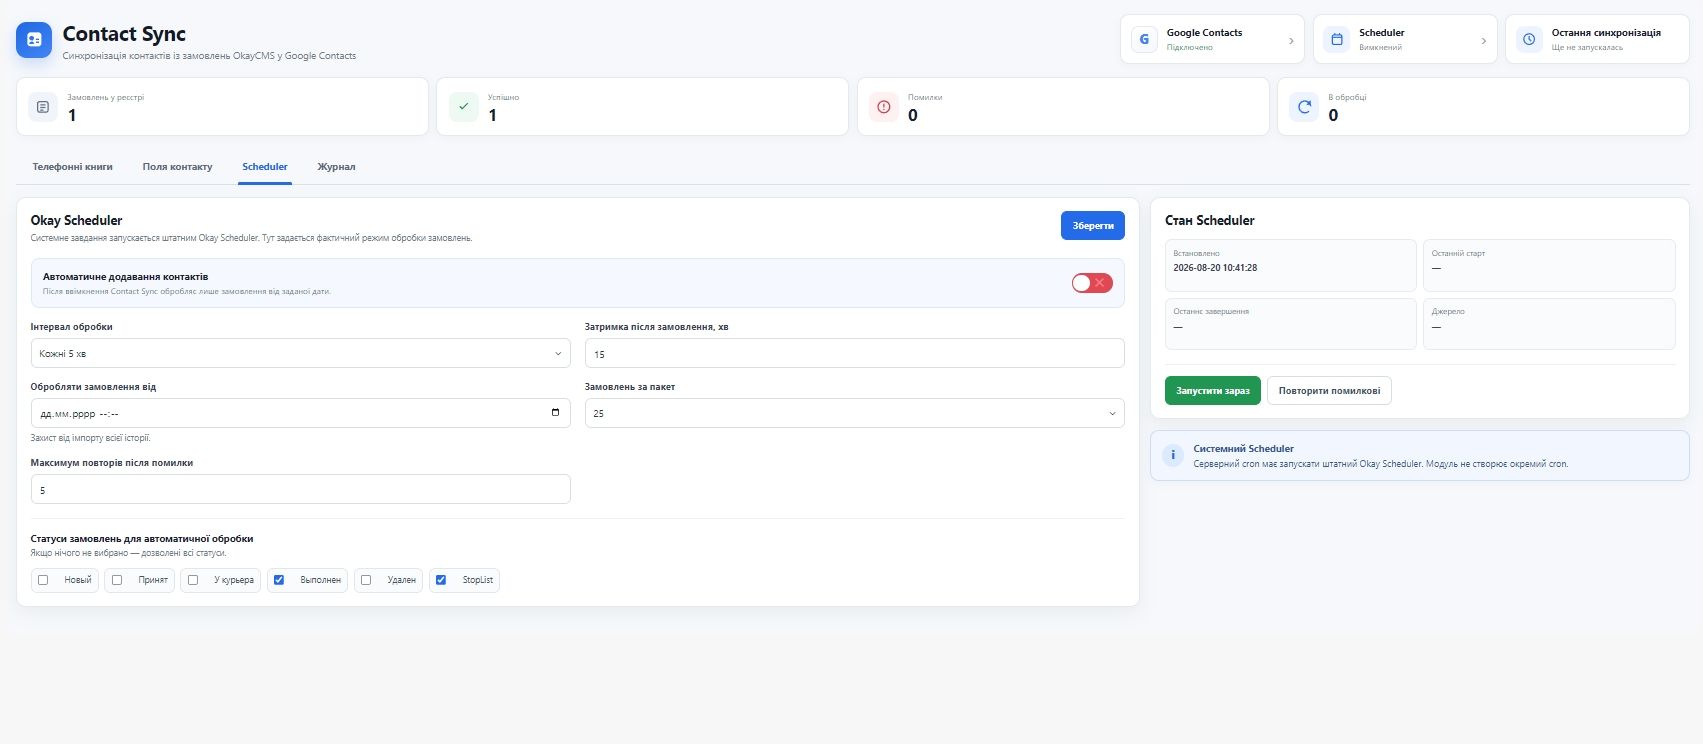Click the Запустити зараз button

point(1213,390)
